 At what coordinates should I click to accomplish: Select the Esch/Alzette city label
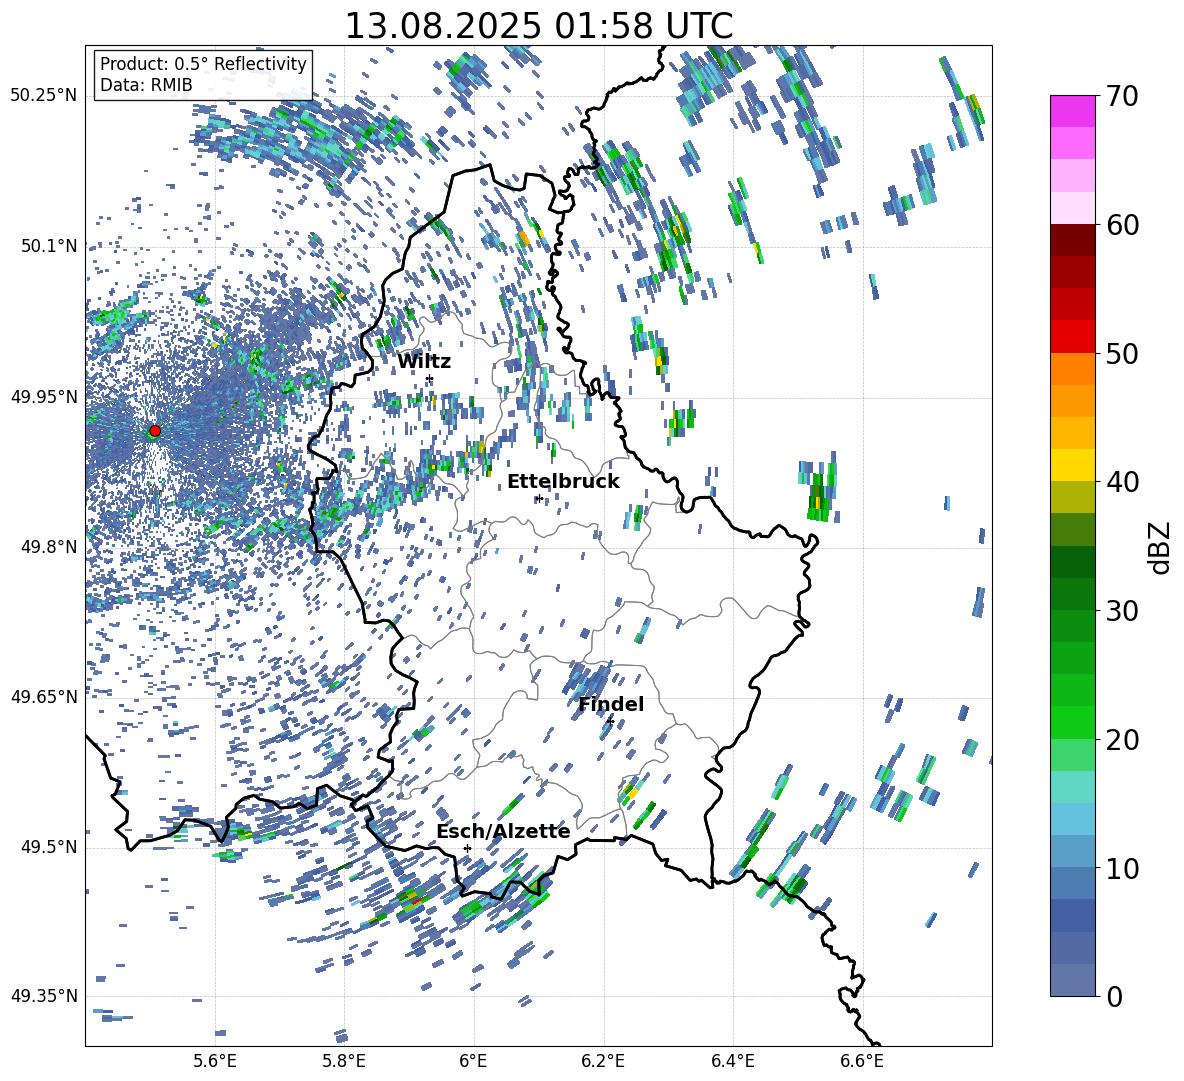[503, 831]
